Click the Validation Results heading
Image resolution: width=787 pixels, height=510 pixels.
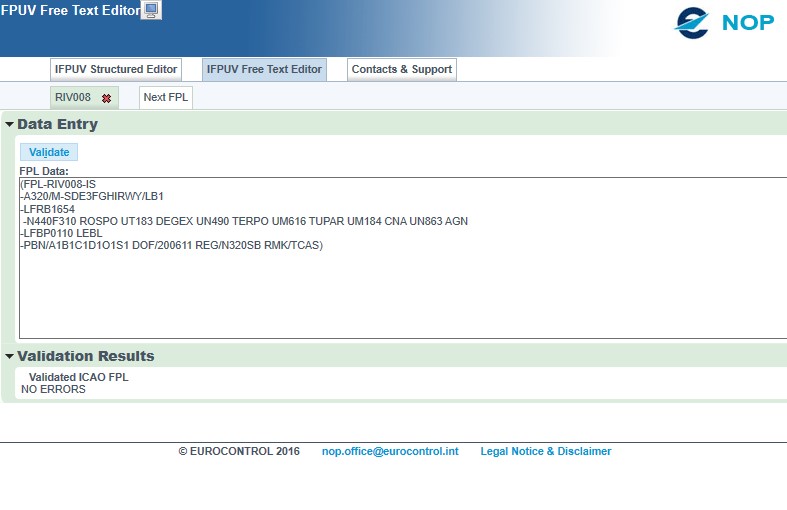(86, 356)
